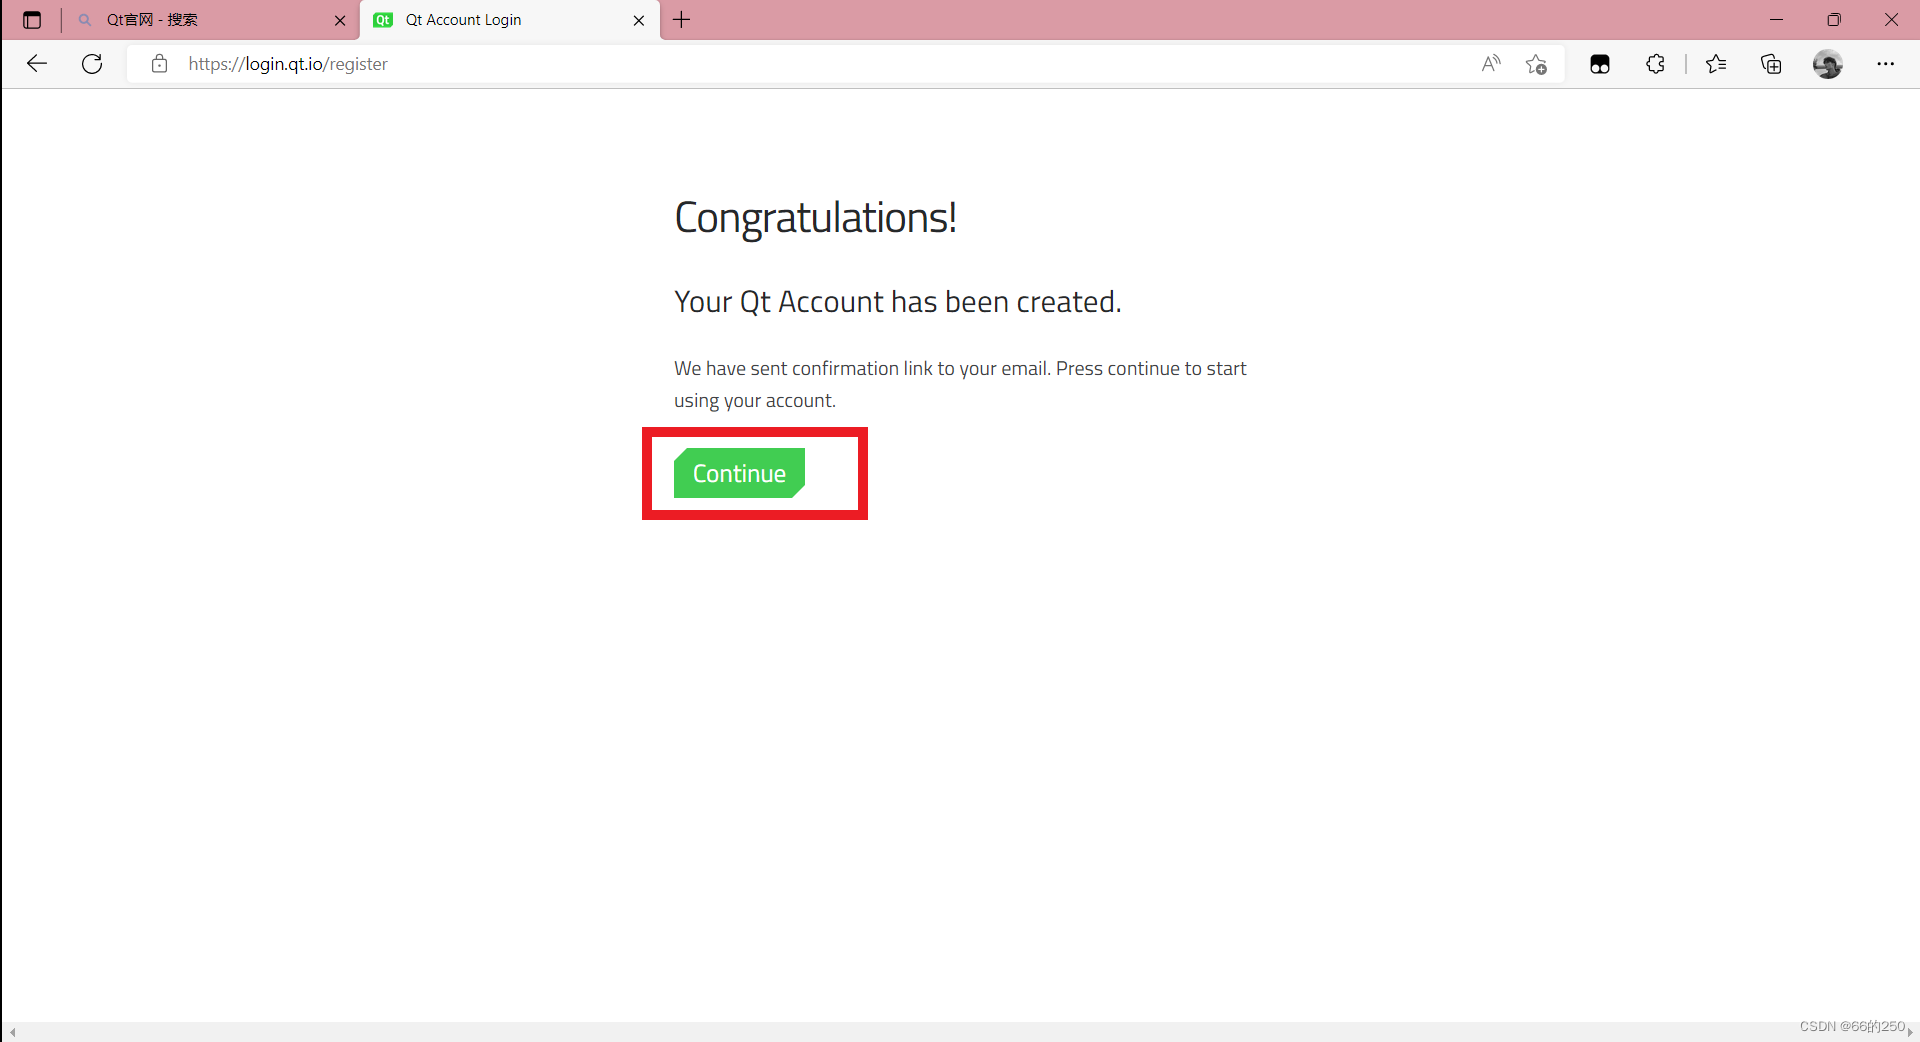Click the horizontal scrollbar left arrow
This screenshot has width=1920, height=1042.
pos(12,1032)
